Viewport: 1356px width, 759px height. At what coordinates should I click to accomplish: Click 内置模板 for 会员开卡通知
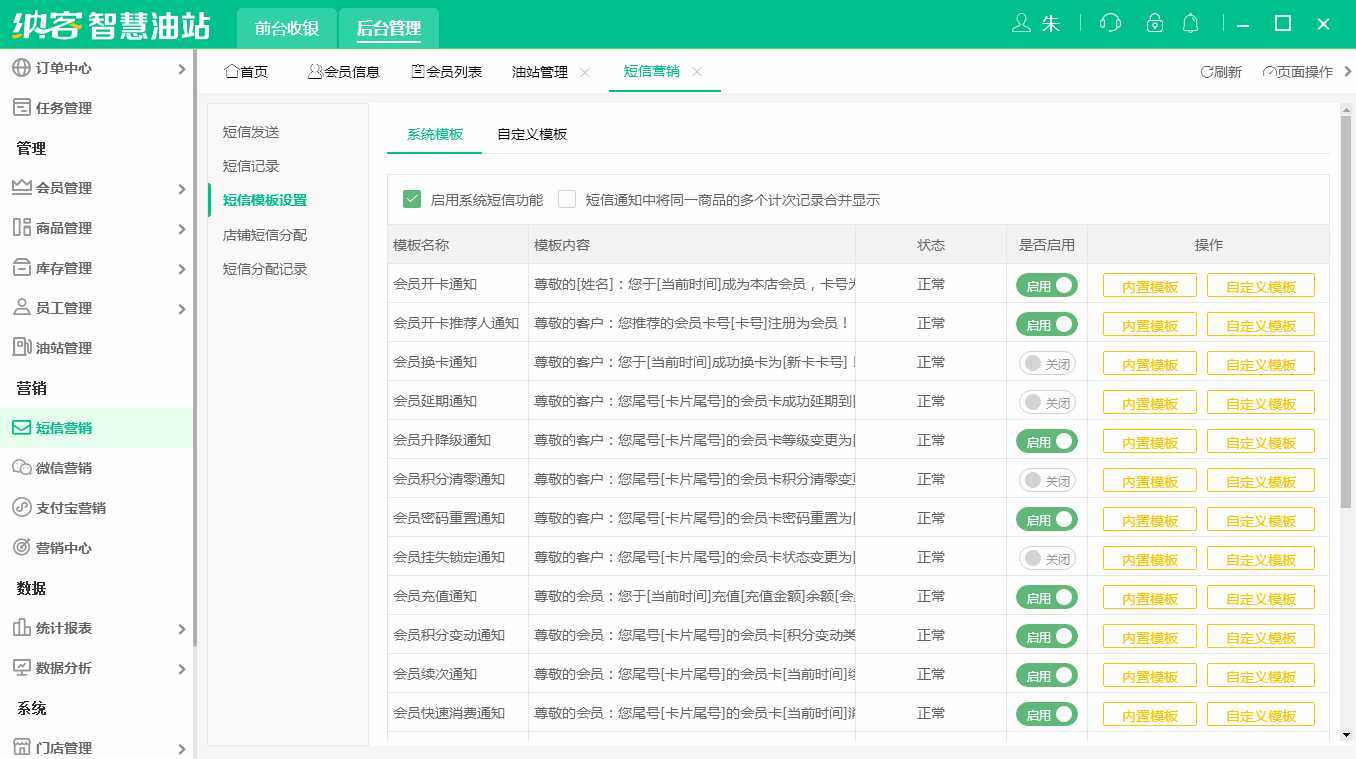[x=1148, y=284]
